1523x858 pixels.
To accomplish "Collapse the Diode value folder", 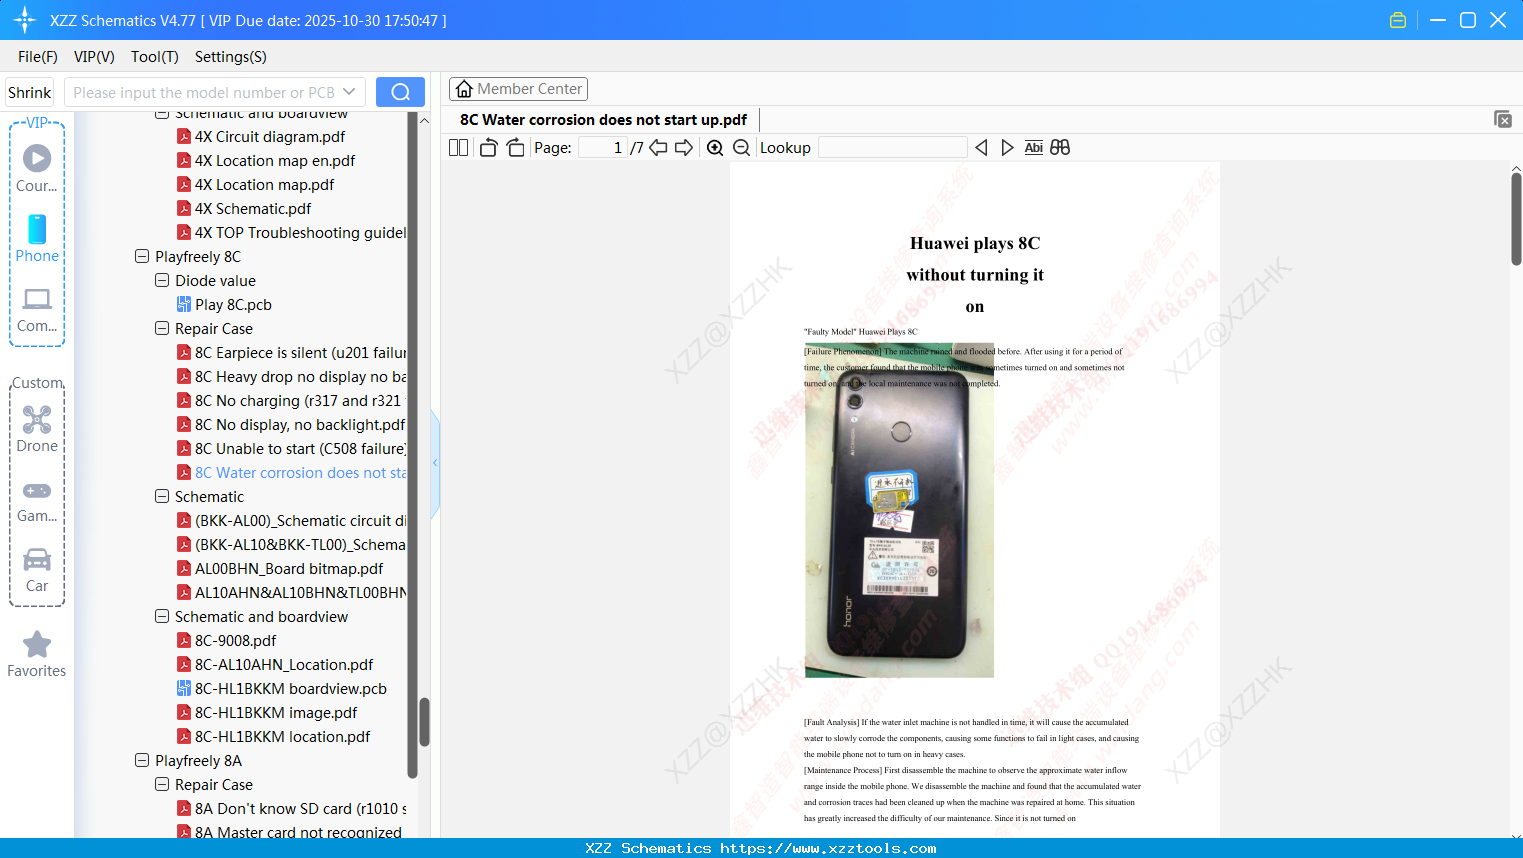I will [x=162, y=280].
